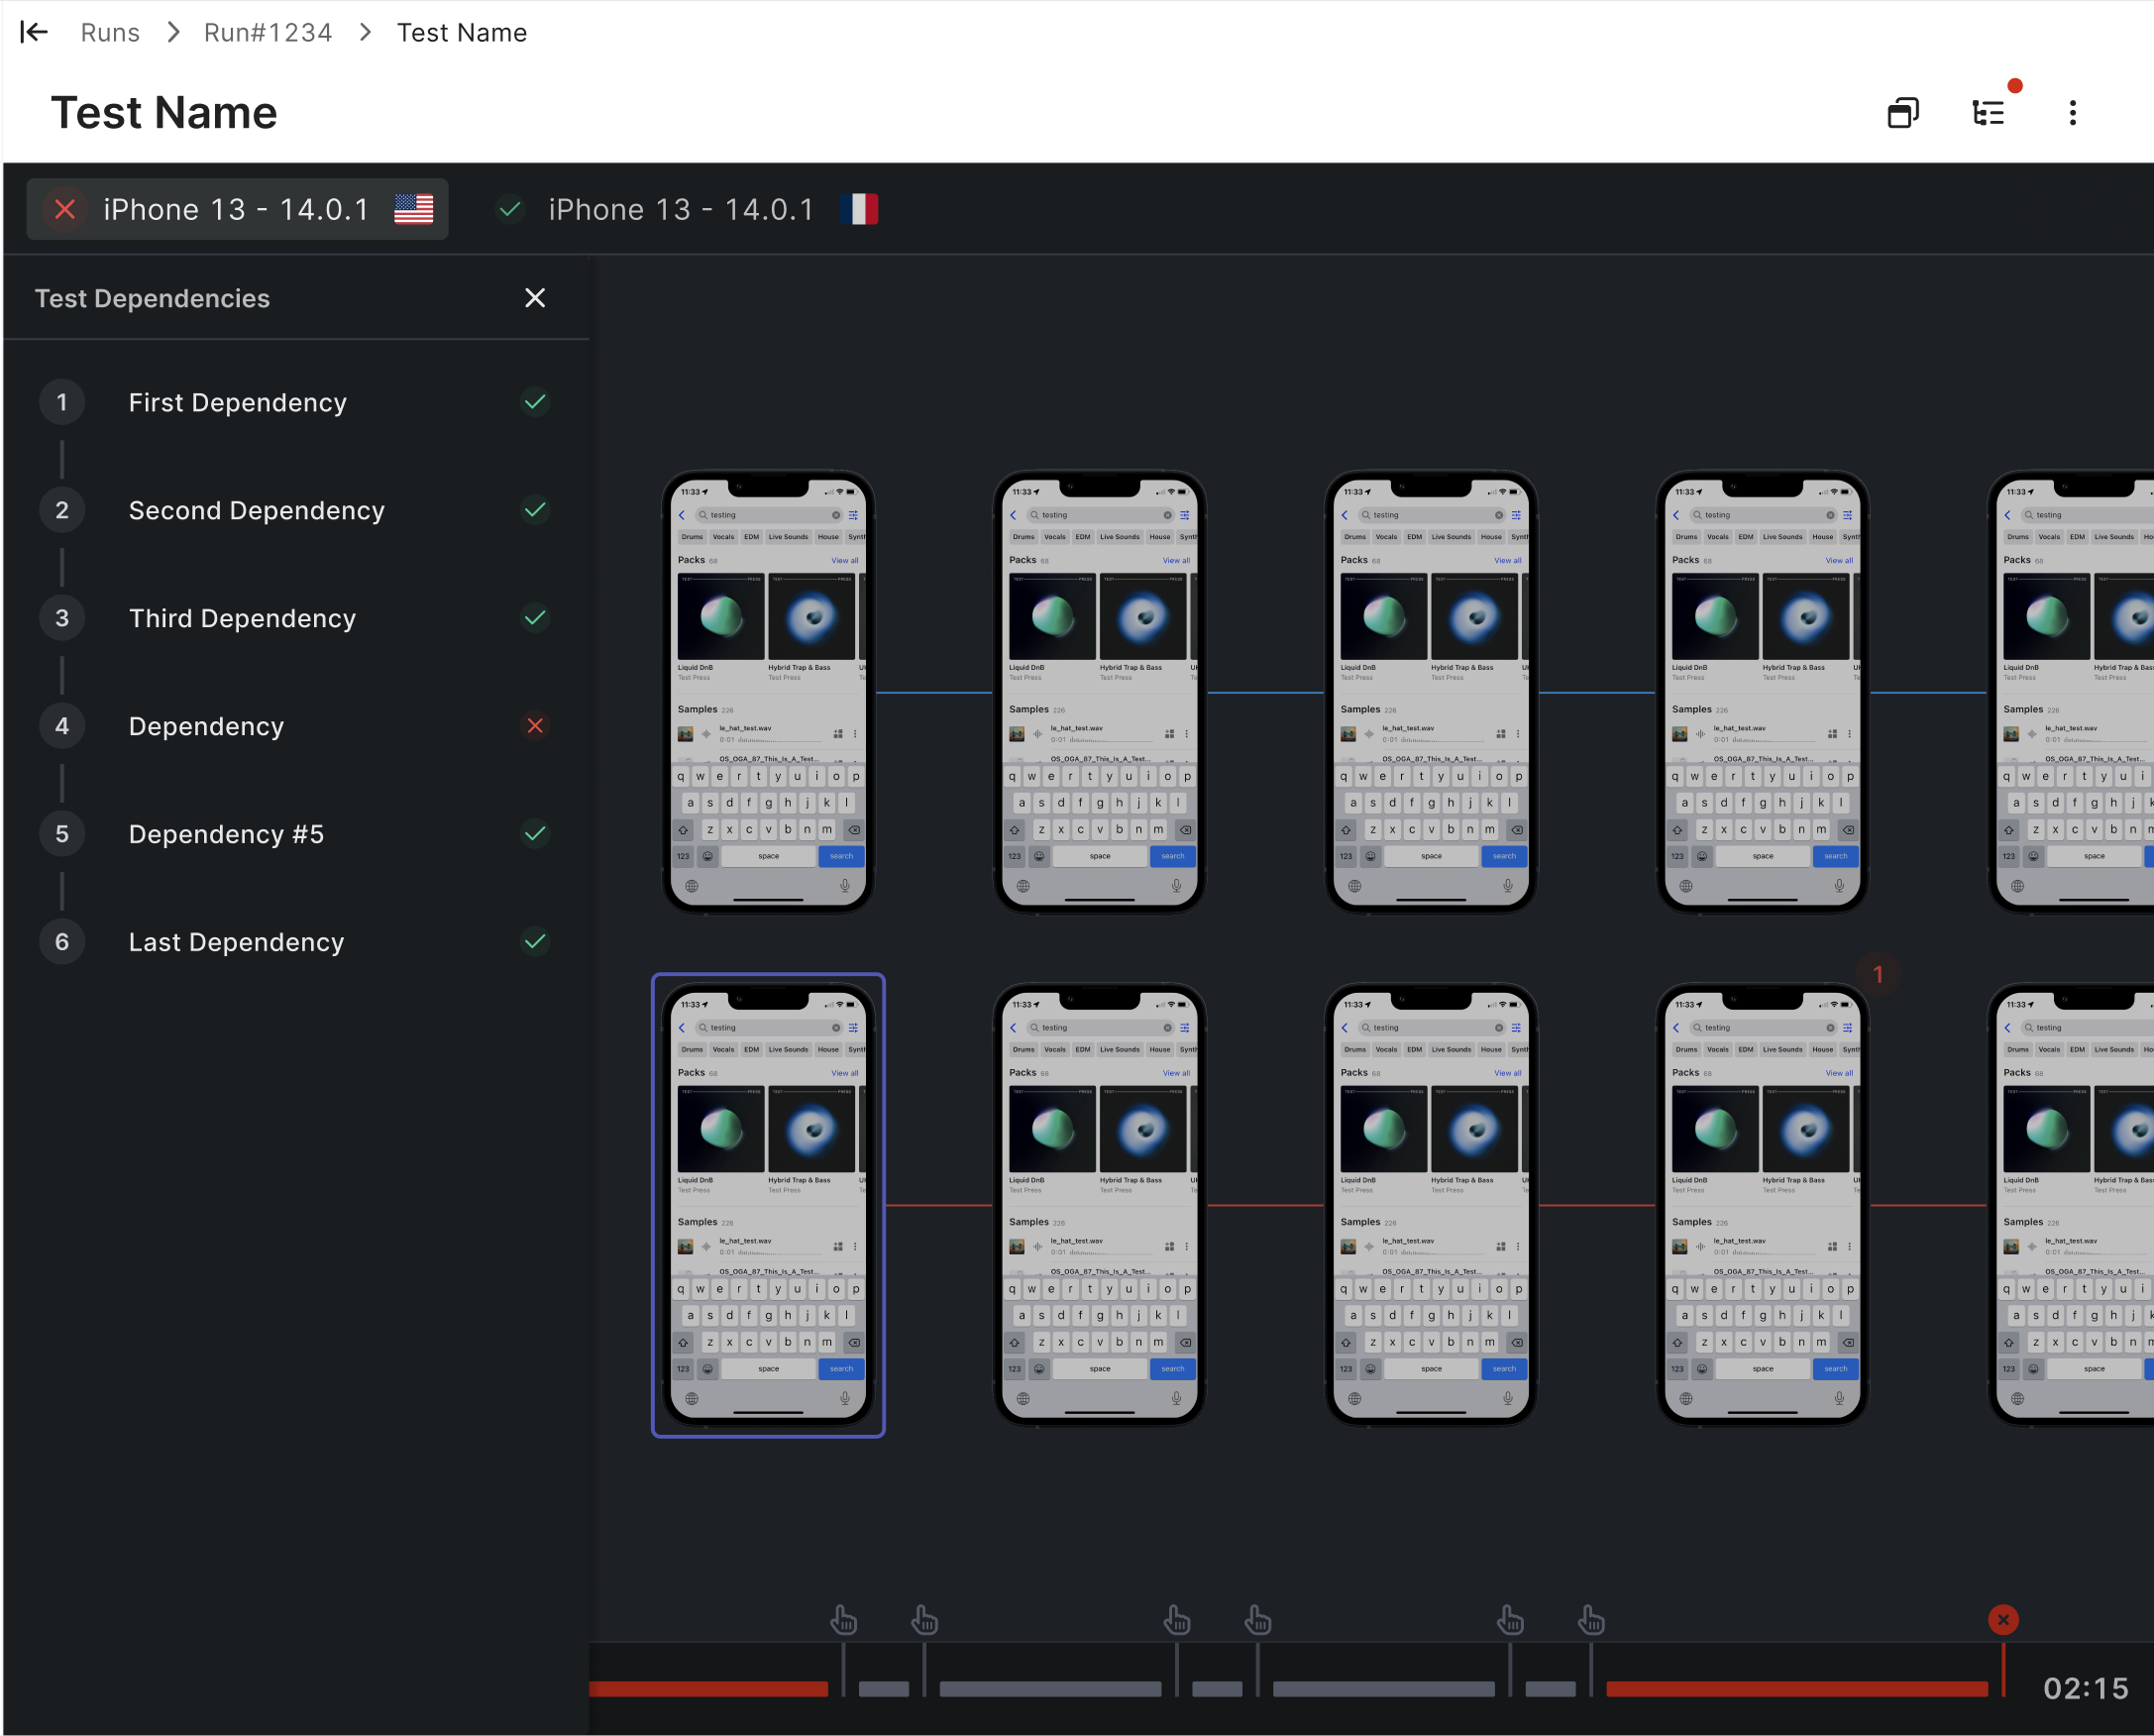Click the US flag icon
The height and width of the screenshot is (1736, 2154).
[413, 209]
